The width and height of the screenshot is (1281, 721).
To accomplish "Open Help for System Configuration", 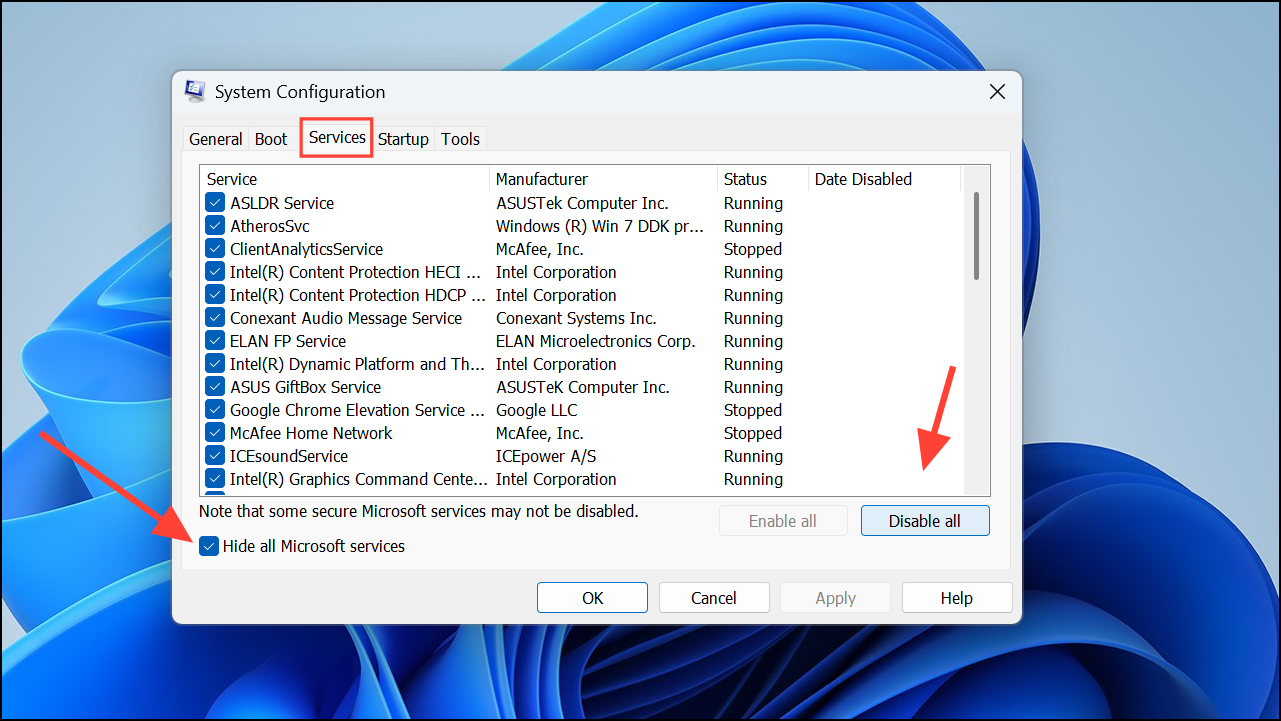I will [956, 597].
